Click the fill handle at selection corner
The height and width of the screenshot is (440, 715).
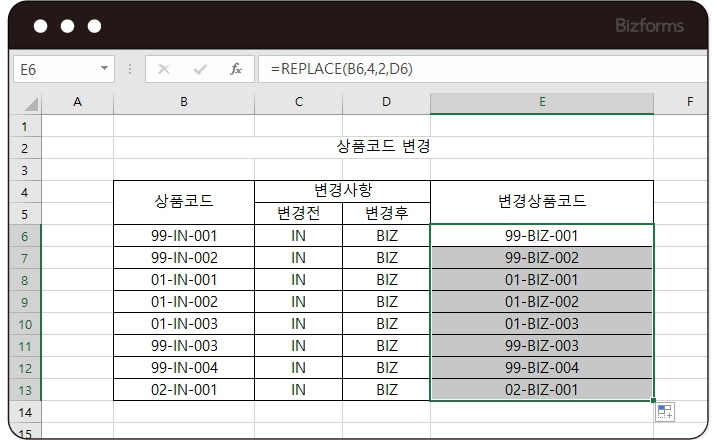653,400
